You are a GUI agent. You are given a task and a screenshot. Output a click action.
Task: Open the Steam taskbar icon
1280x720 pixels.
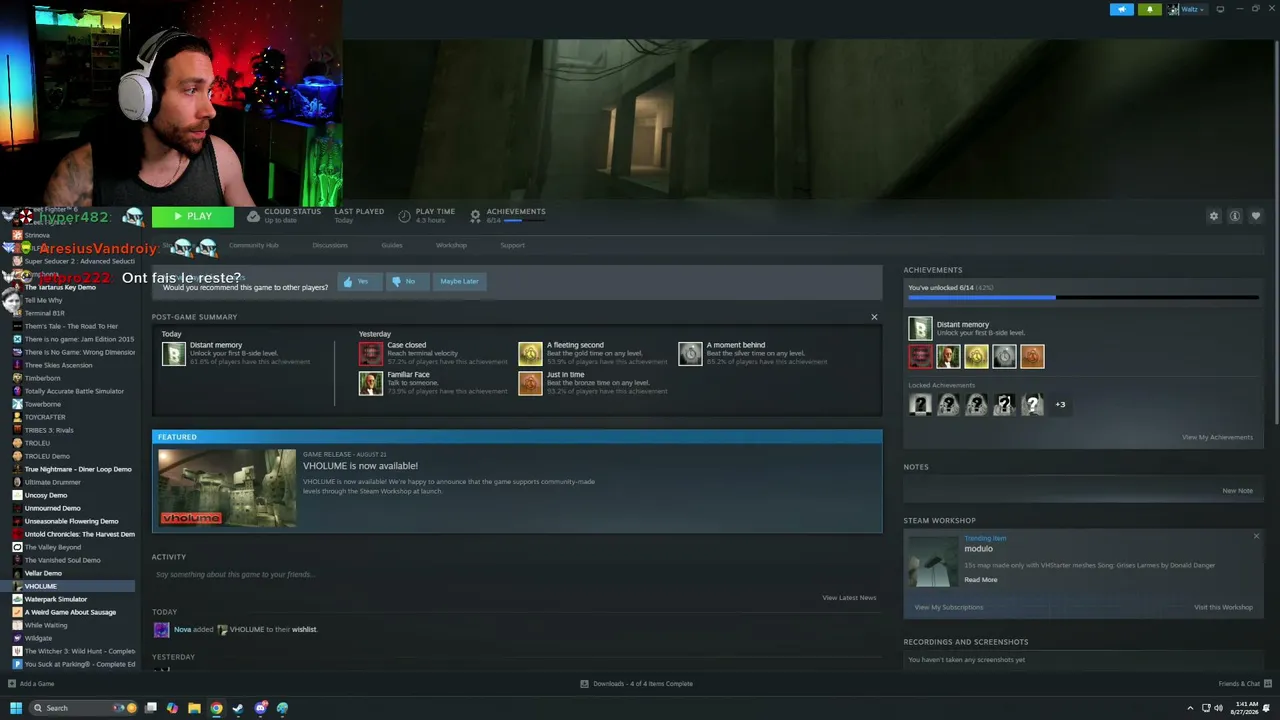[238, 708]
